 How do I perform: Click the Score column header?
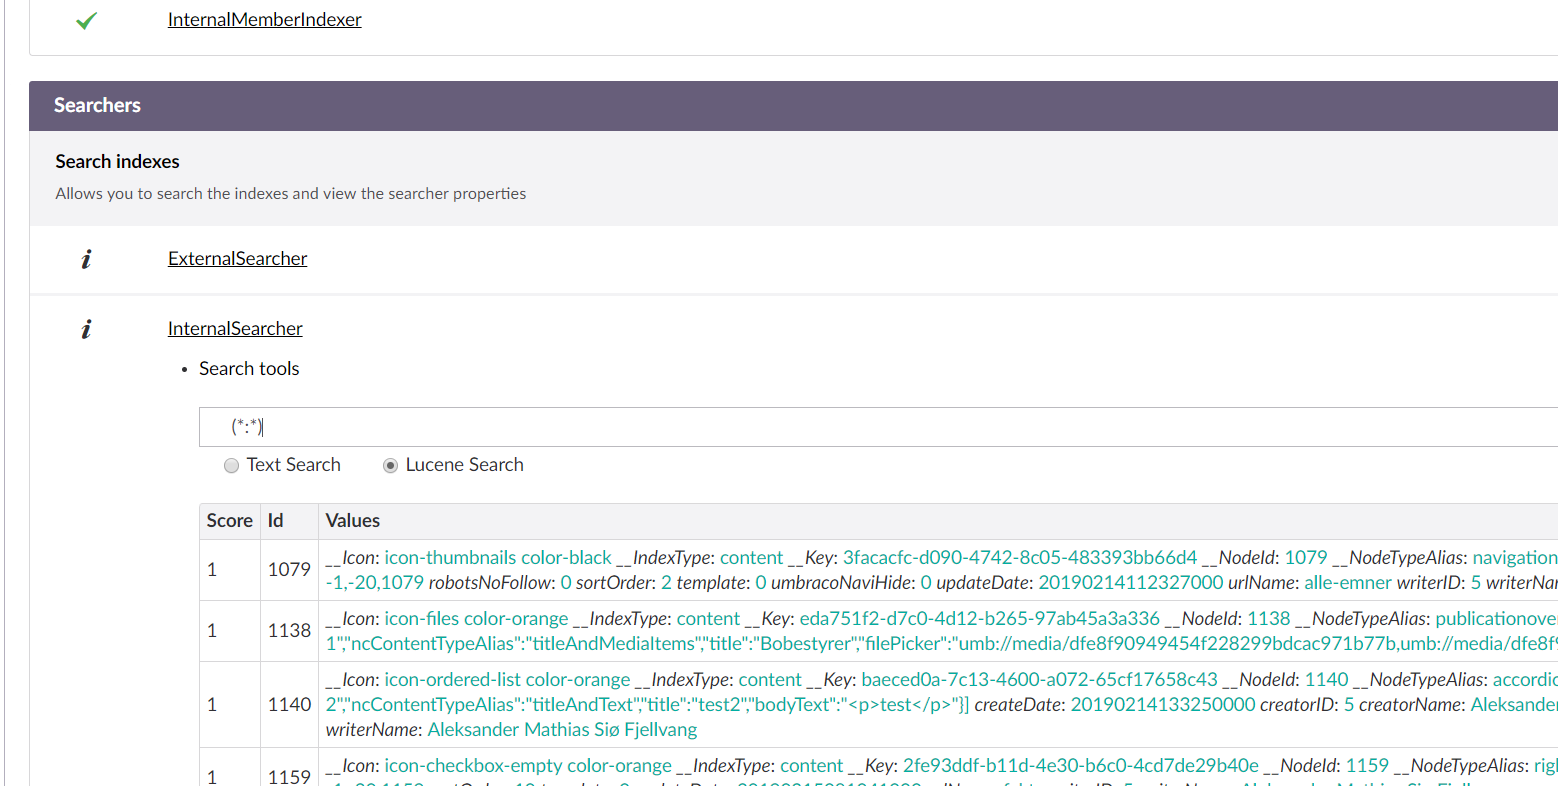229,521
